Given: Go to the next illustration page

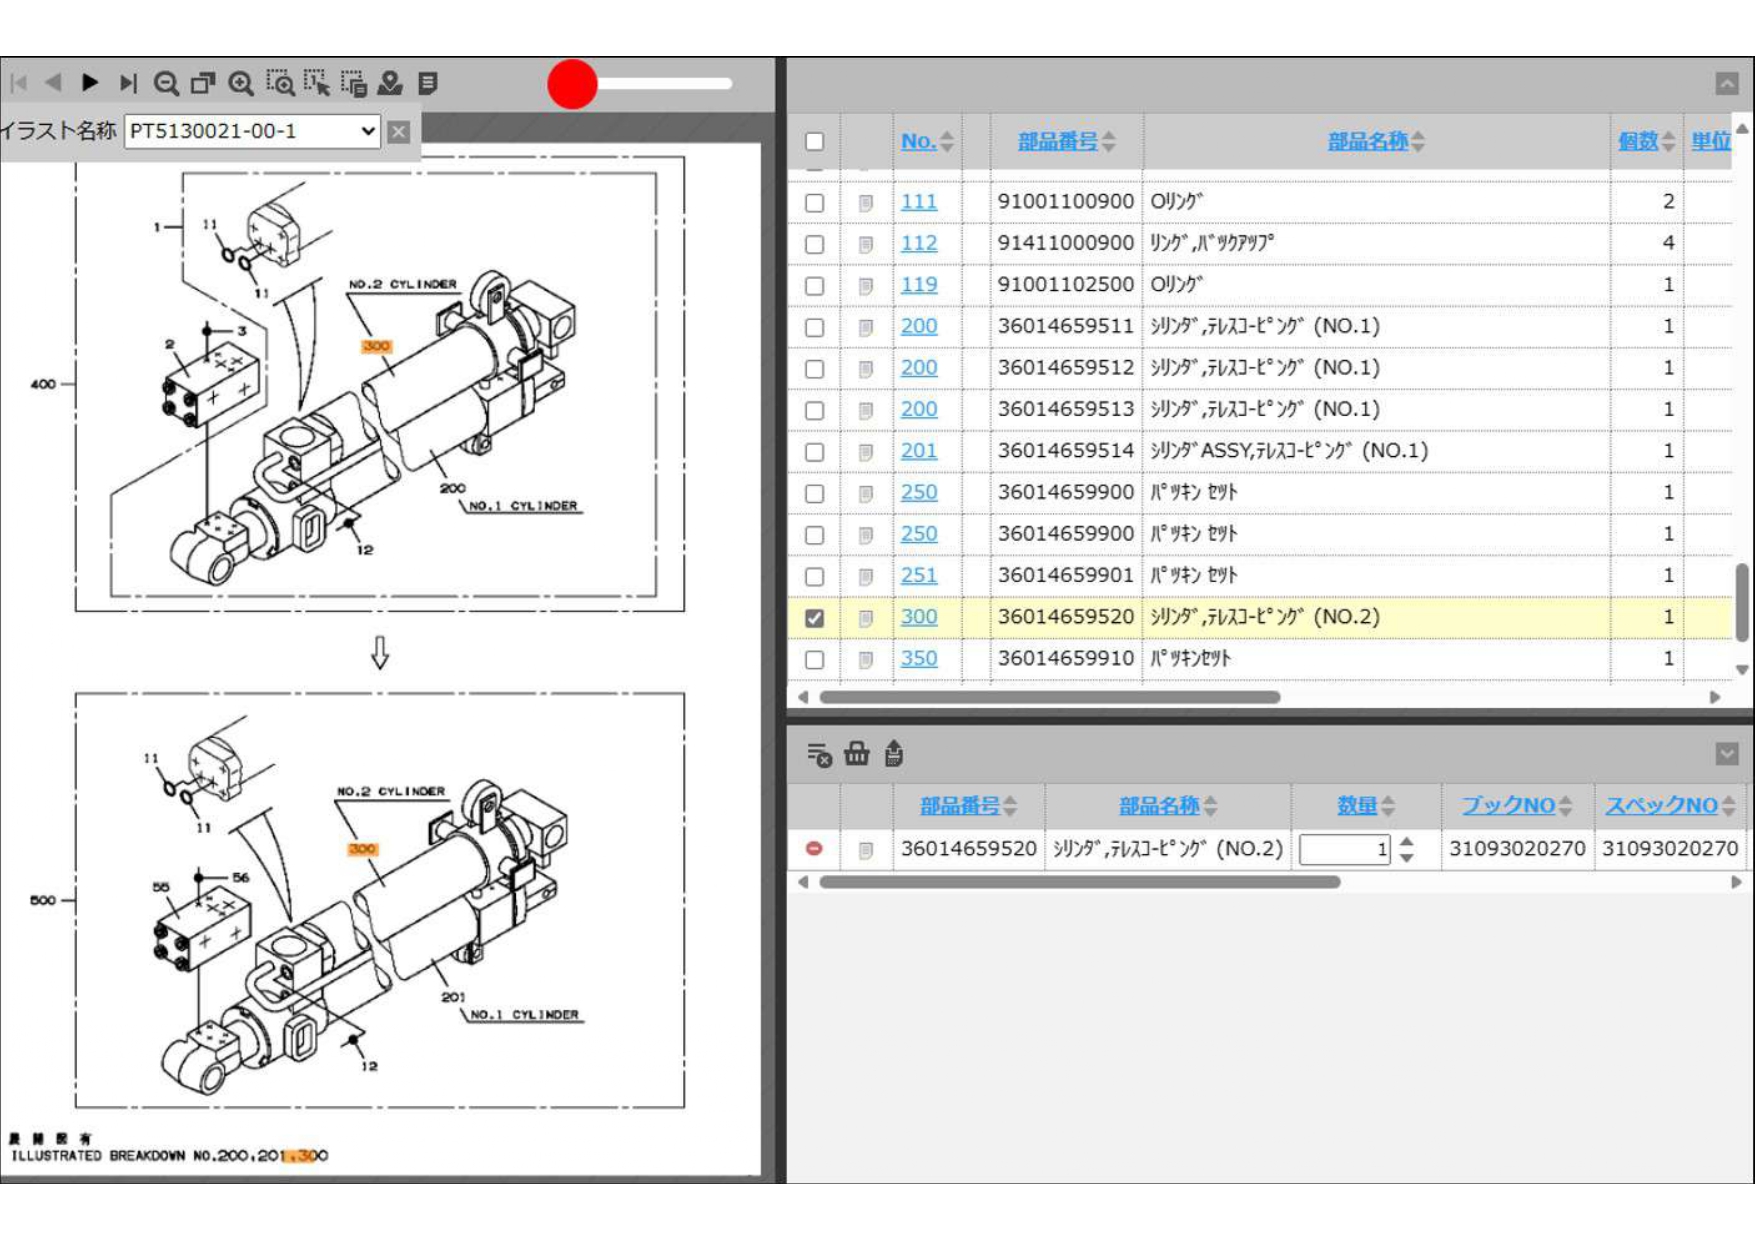Looking at the screenshot, I should tap(90, 83).
